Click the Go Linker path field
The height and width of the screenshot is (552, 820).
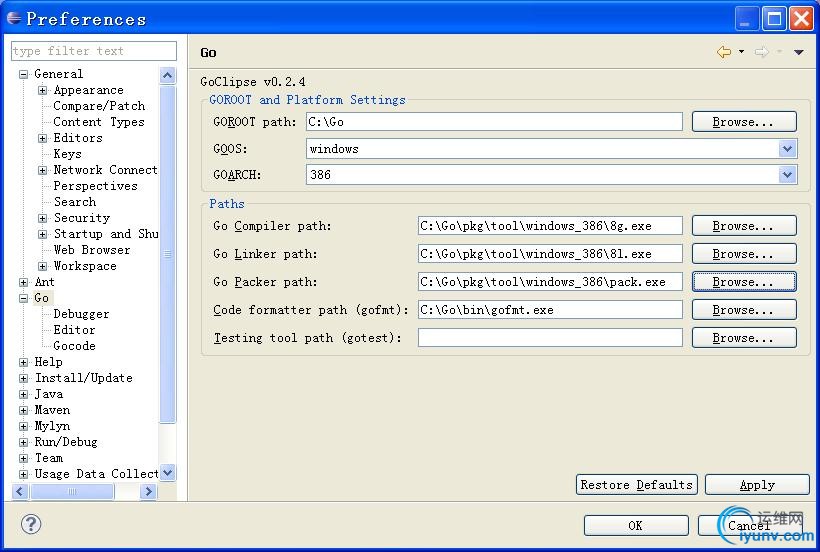pos(550,254)
